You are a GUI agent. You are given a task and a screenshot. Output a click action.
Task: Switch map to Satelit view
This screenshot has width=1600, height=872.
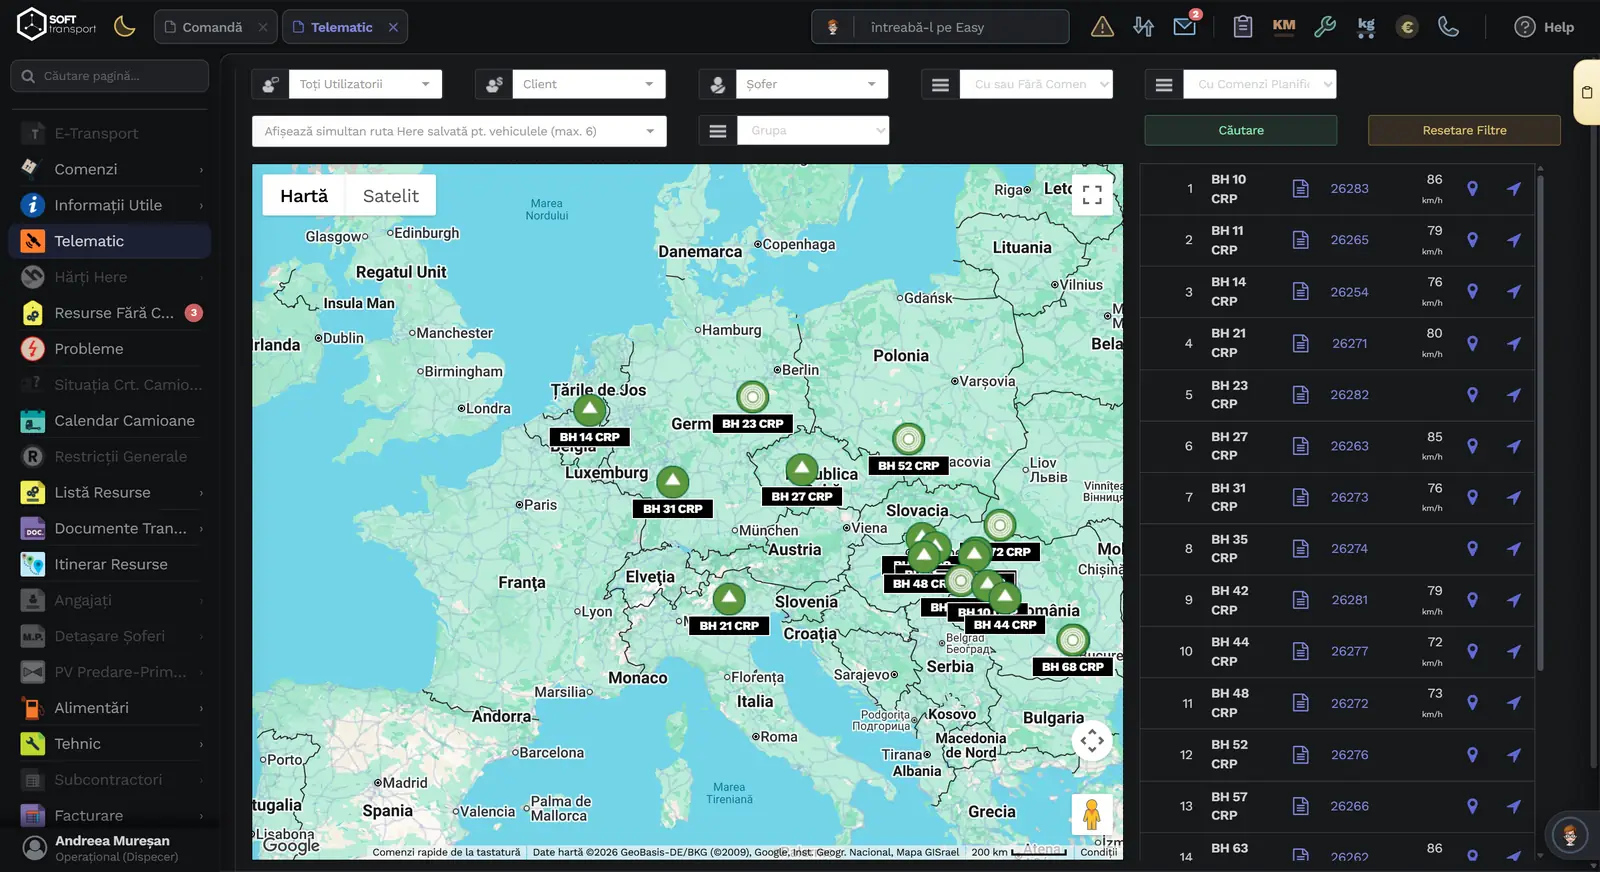391,196
